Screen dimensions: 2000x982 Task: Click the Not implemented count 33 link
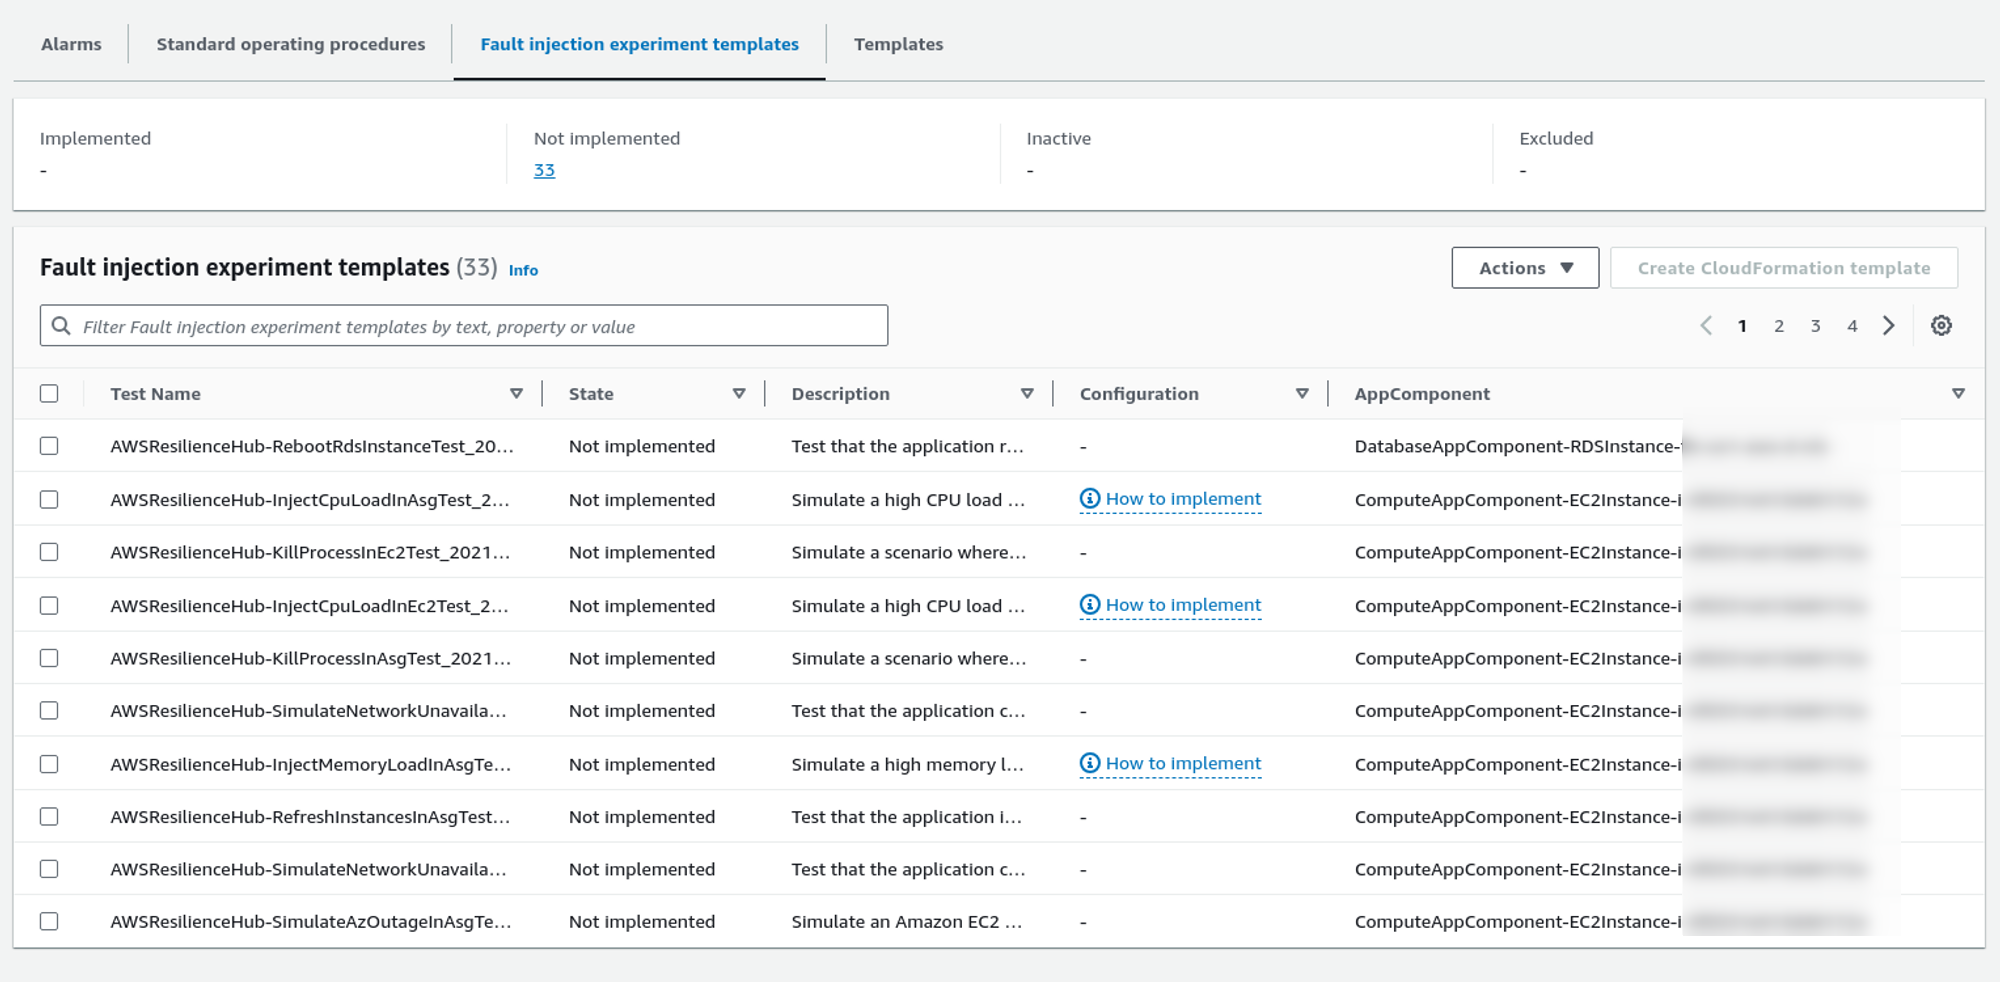[544, 170]
